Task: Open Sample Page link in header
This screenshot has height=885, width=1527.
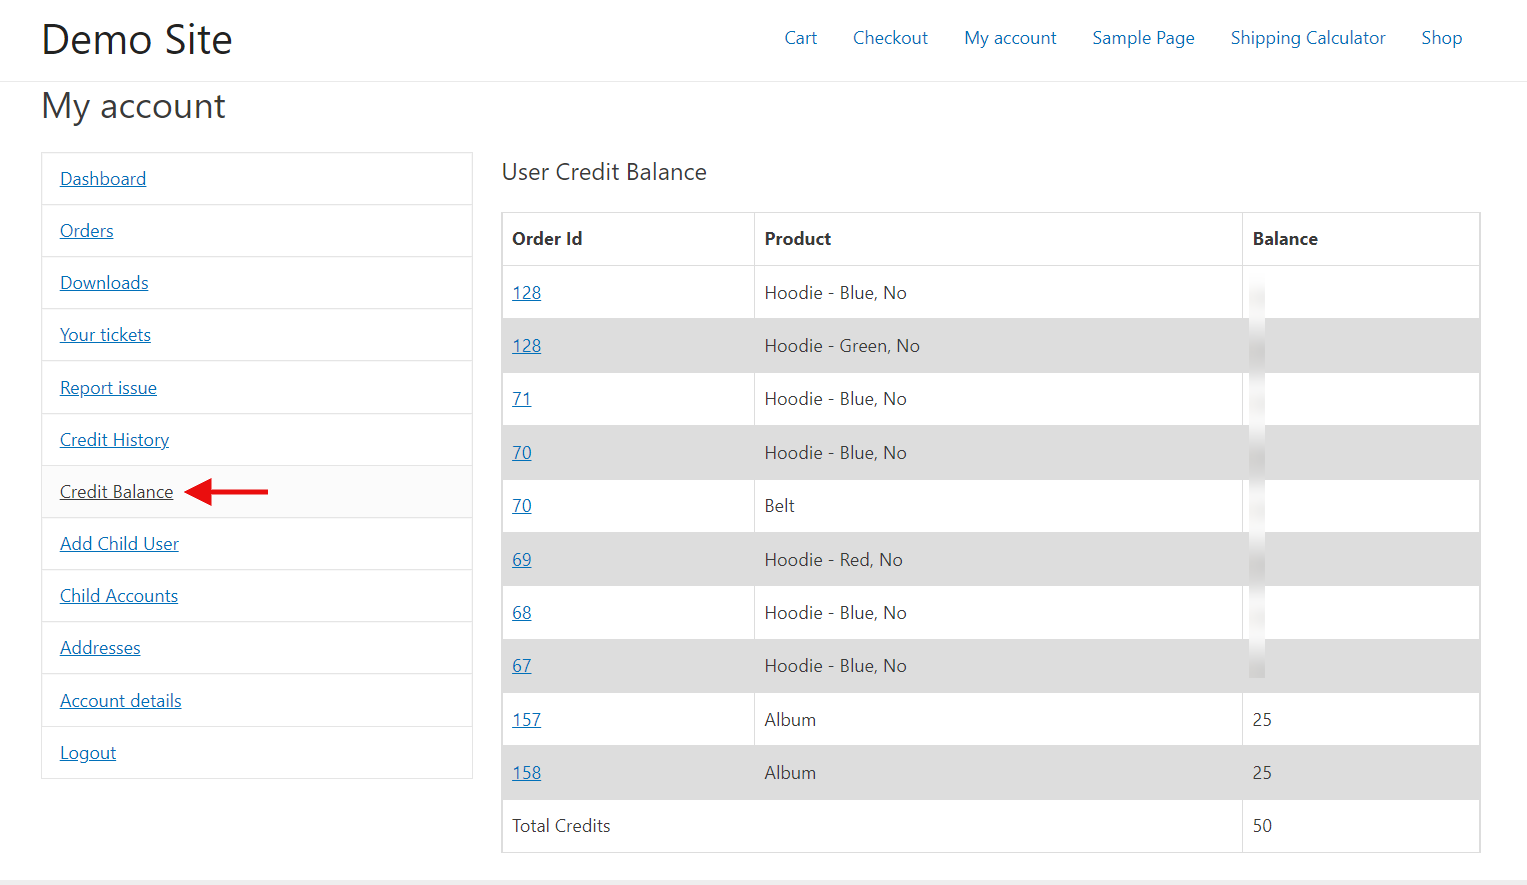Action: 1143,38
